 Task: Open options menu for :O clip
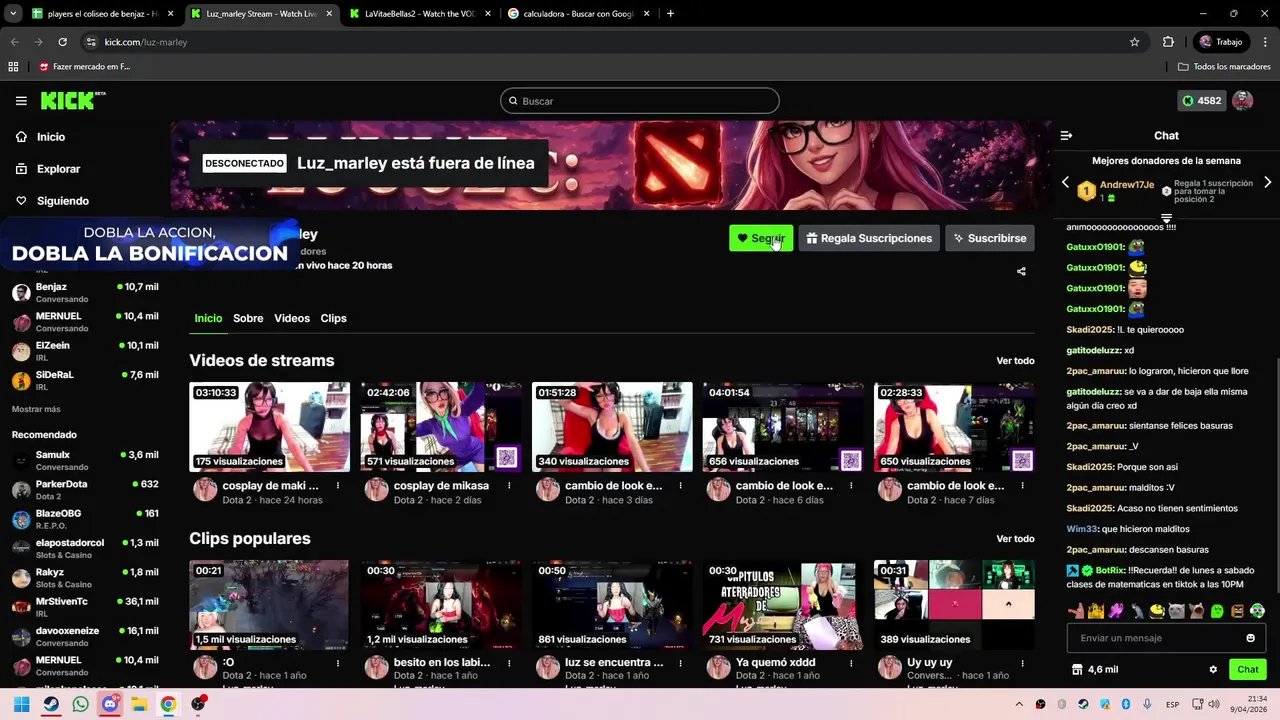(x=338, y=663)
